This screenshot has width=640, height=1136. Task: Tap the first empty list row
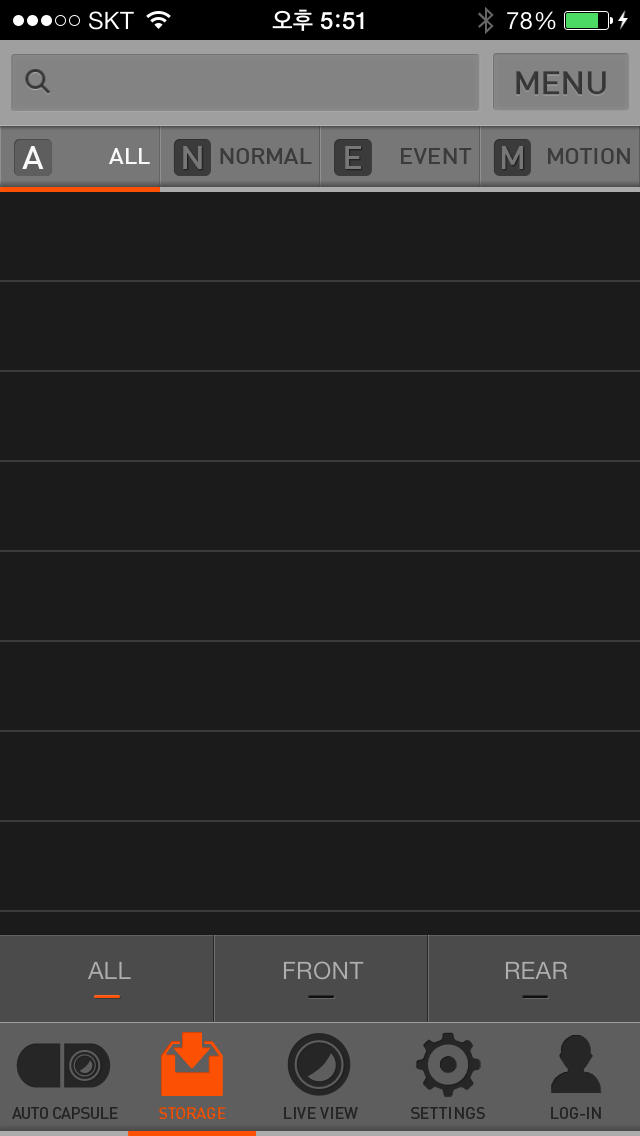pos(320,237)
